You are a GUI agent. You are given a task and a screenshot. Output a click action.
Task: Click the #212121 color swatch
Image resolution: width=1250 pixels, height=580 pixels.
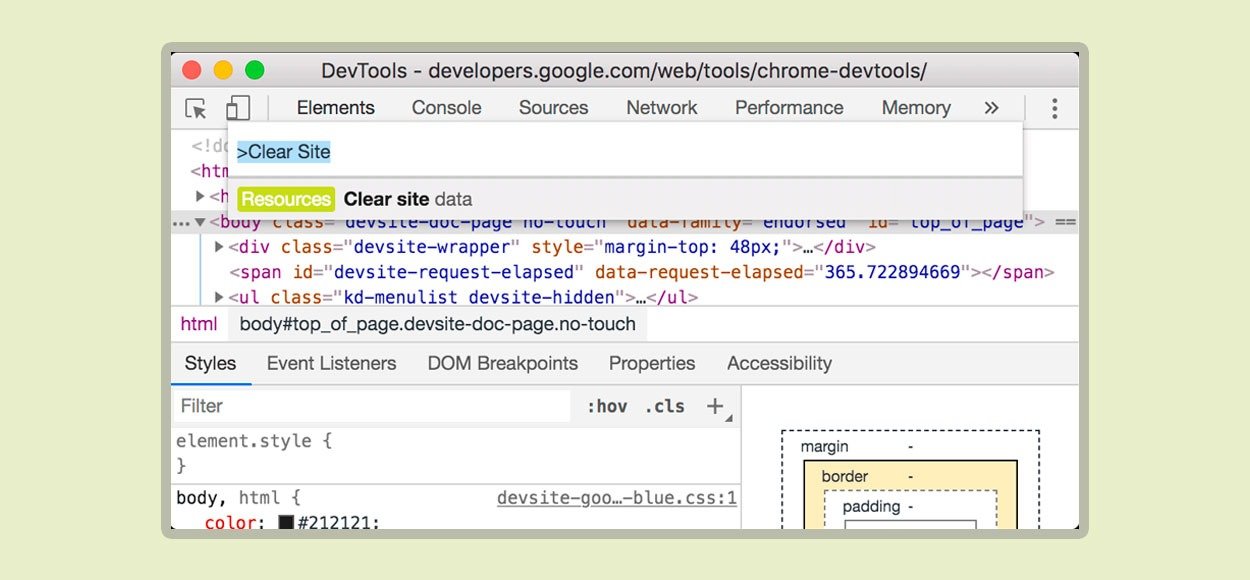pyautogui.click(x=286, y=522)
